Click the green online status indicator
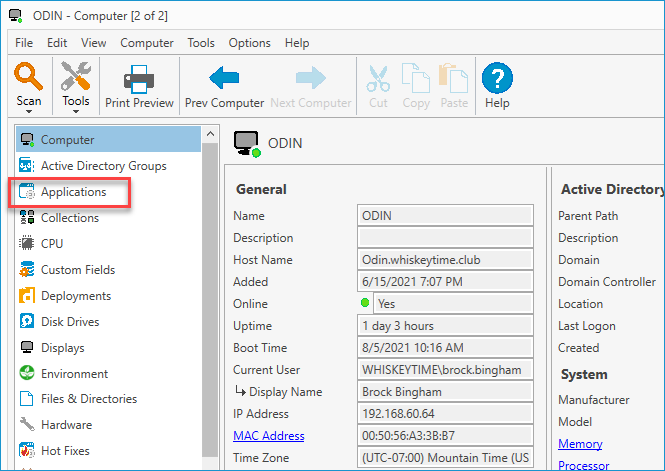 (x=365, y=303)
